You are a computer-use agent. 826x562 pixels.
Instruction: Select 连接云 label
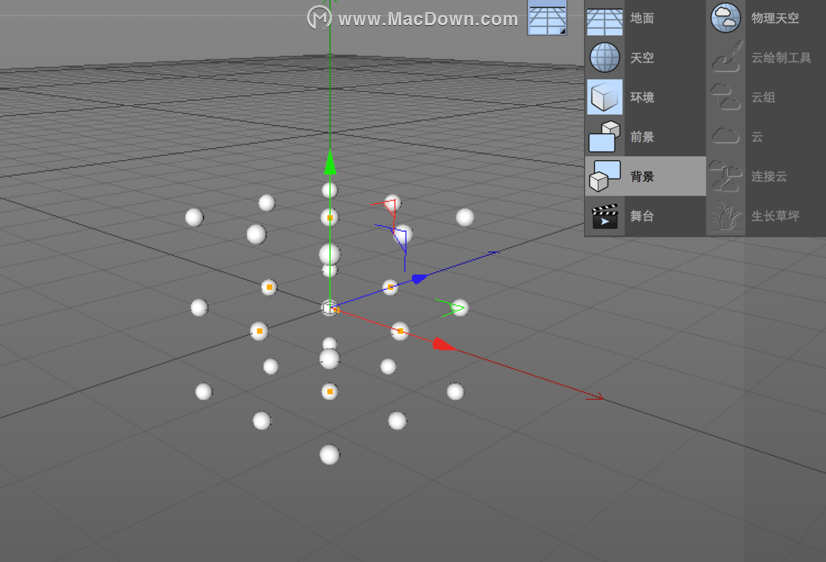769,176
